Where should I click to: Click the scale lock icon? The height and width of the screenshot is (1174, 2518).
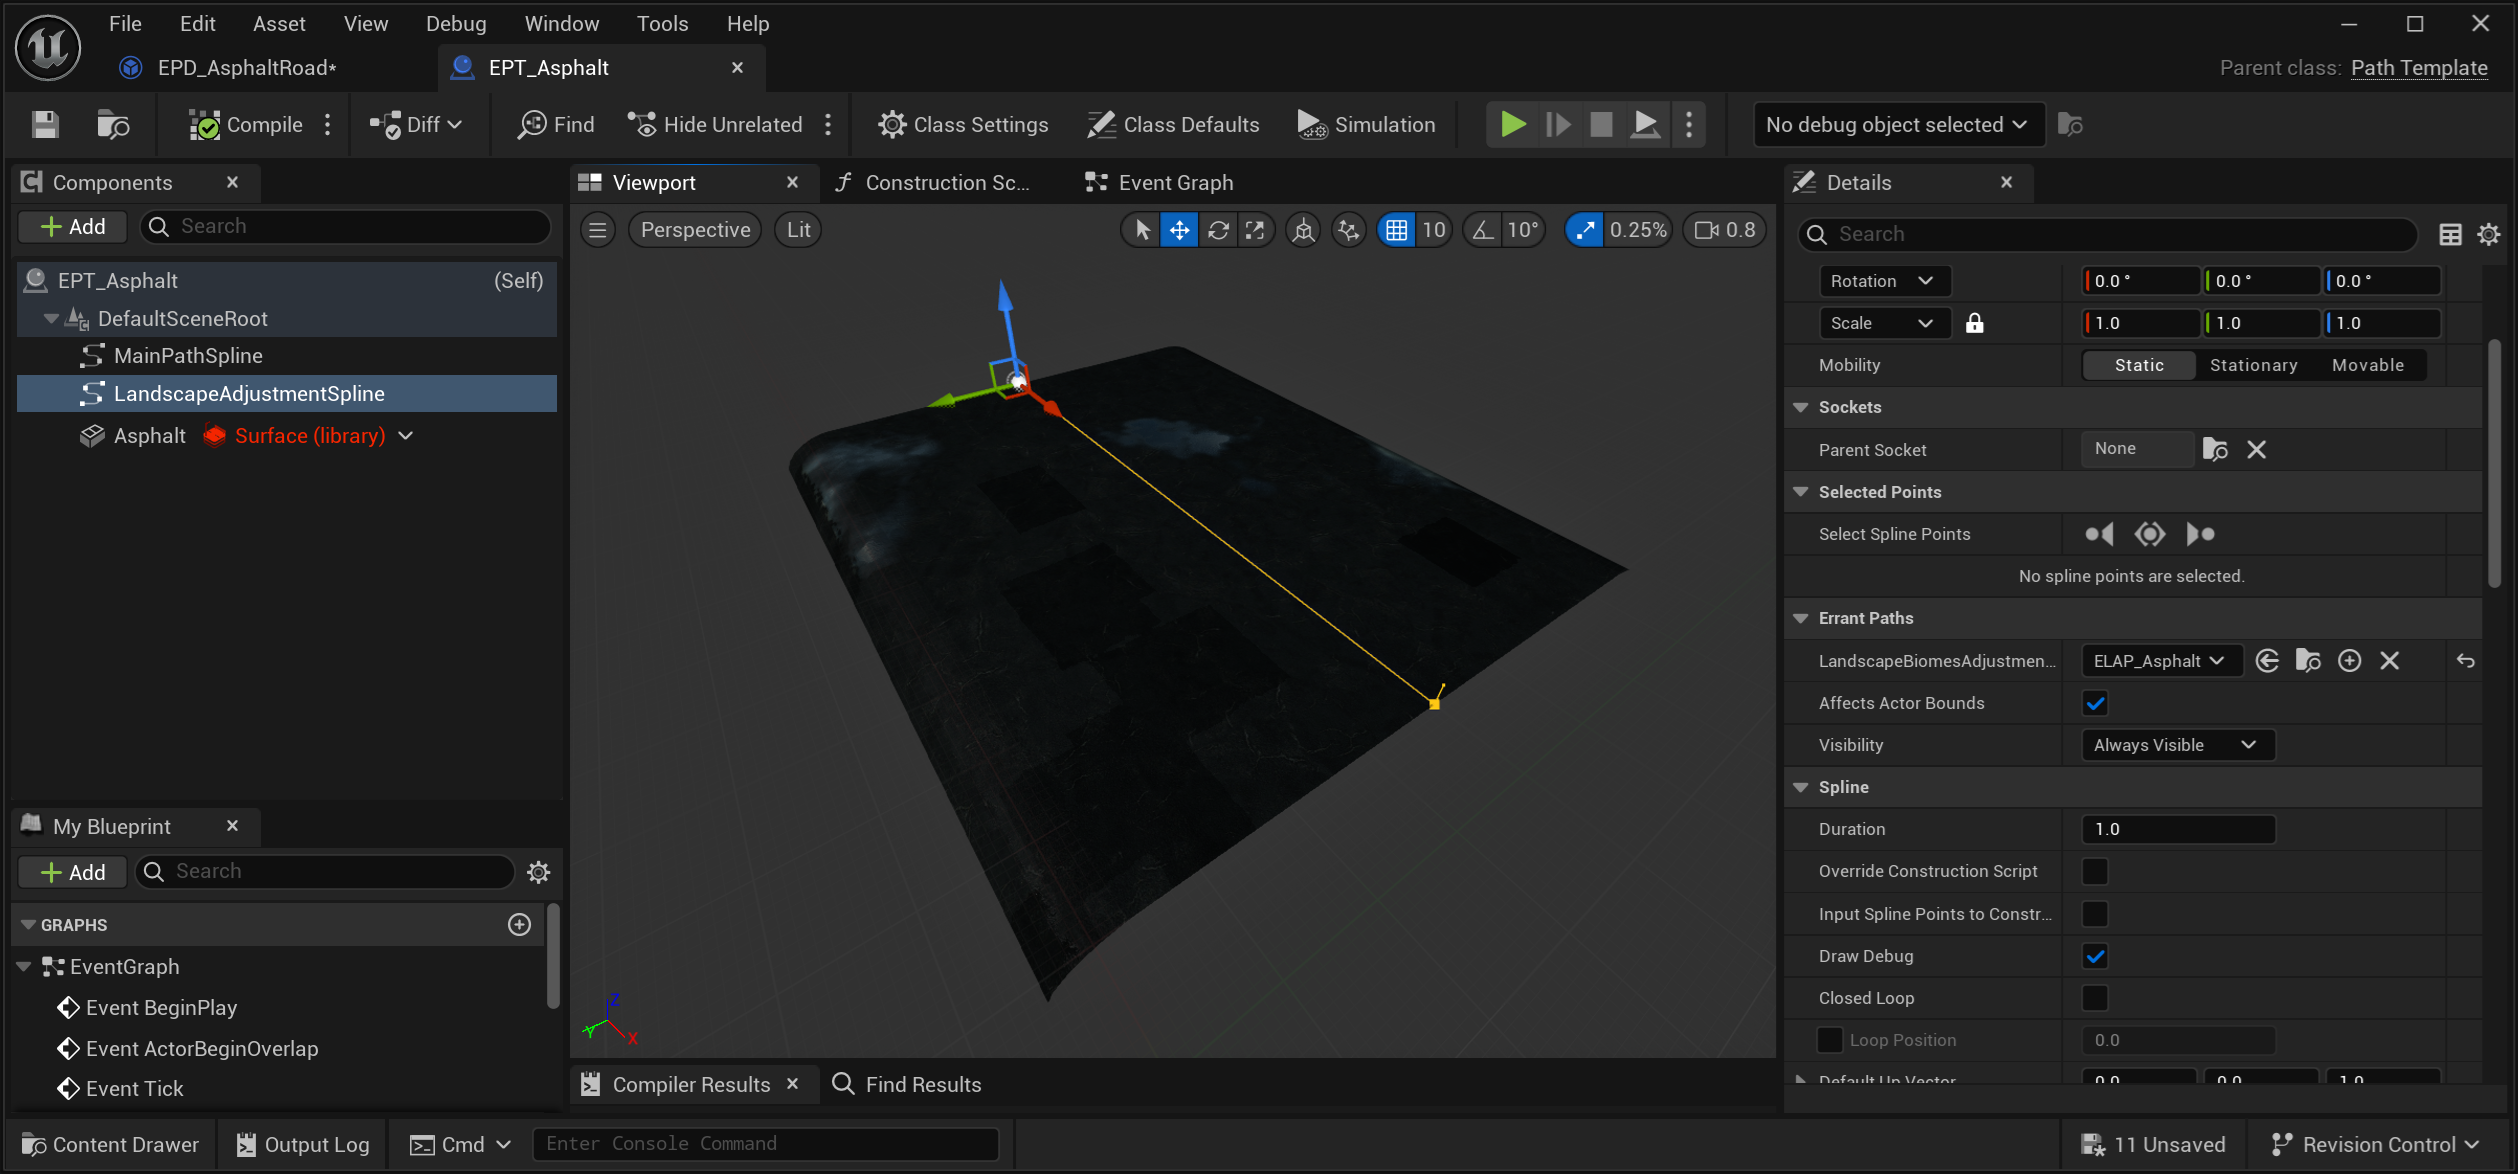coord(1974,323)
